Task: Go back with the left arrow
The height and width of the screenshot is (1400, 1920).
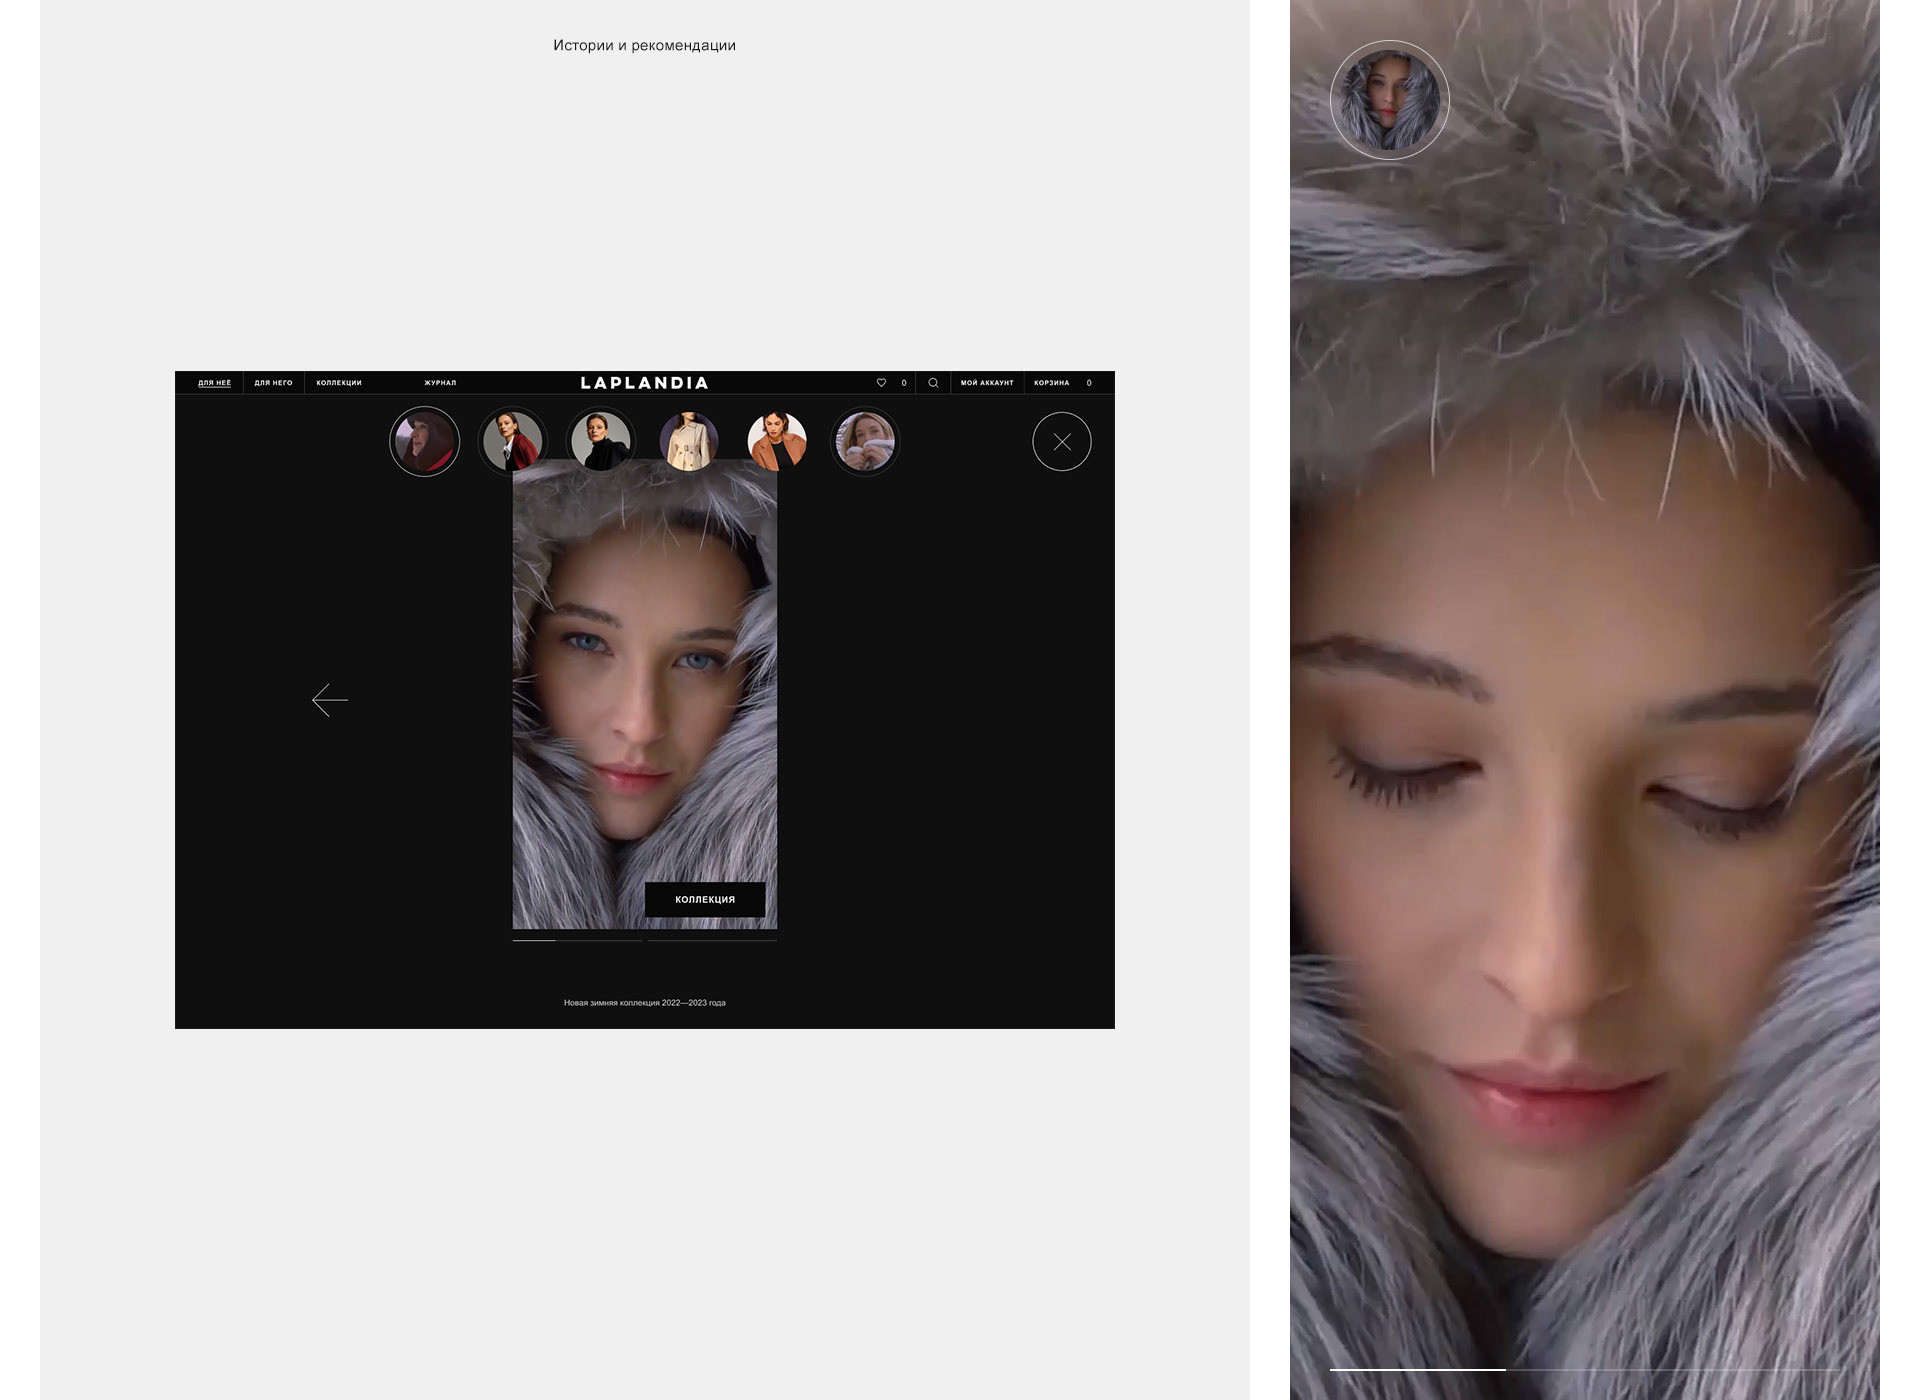Action: click(x=330, y=700)
